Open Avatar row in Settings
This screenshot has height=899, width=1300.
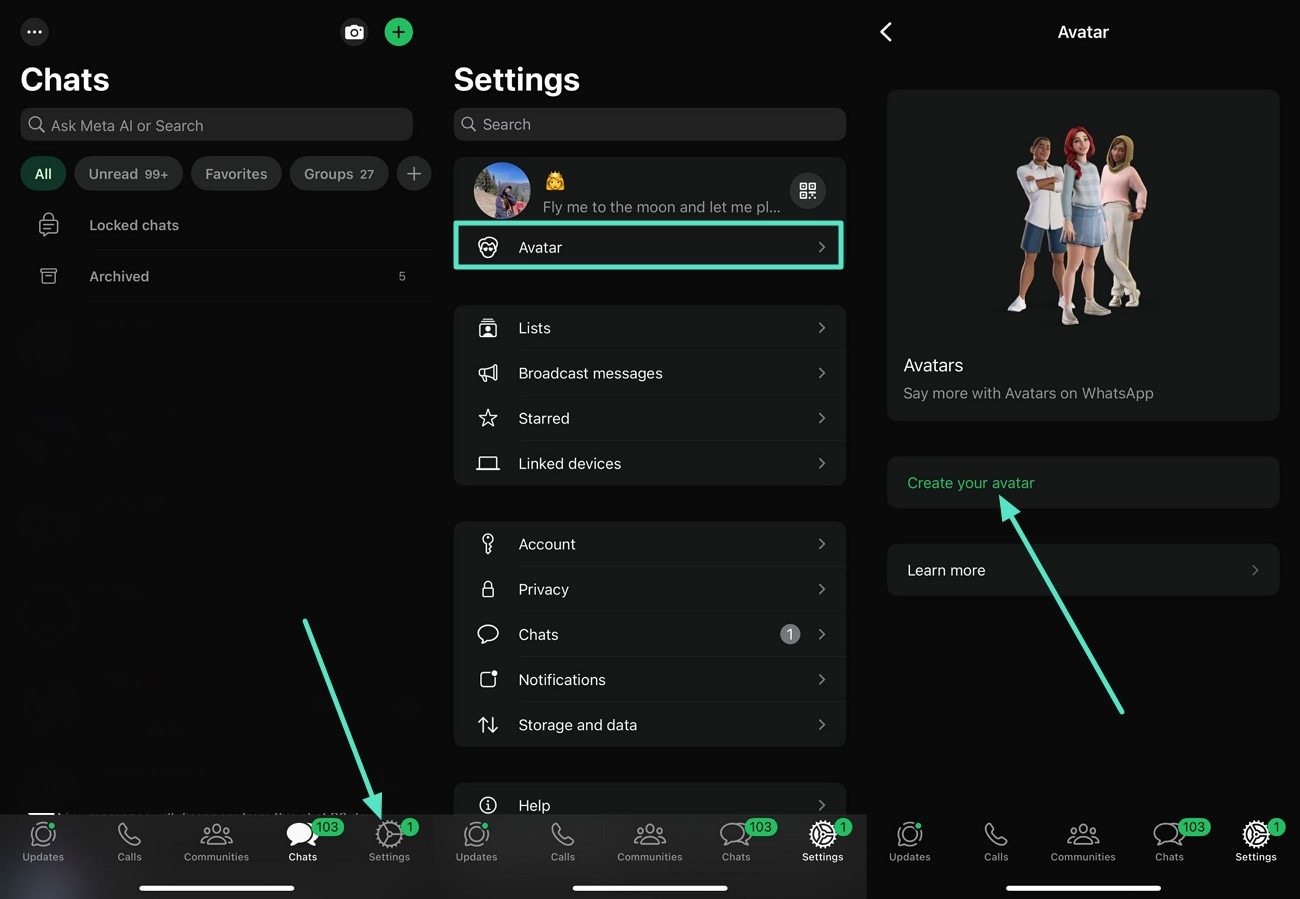pyautogui.click(x=649, y=246)
